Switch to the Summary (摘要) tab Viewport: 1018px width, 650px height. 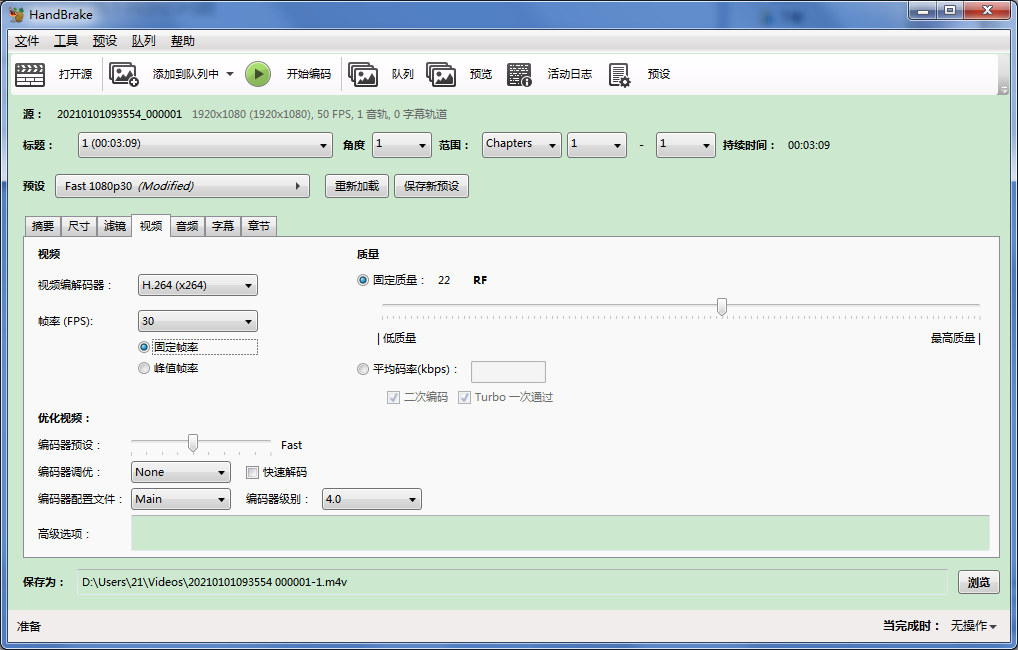click(x=43, y=226)
